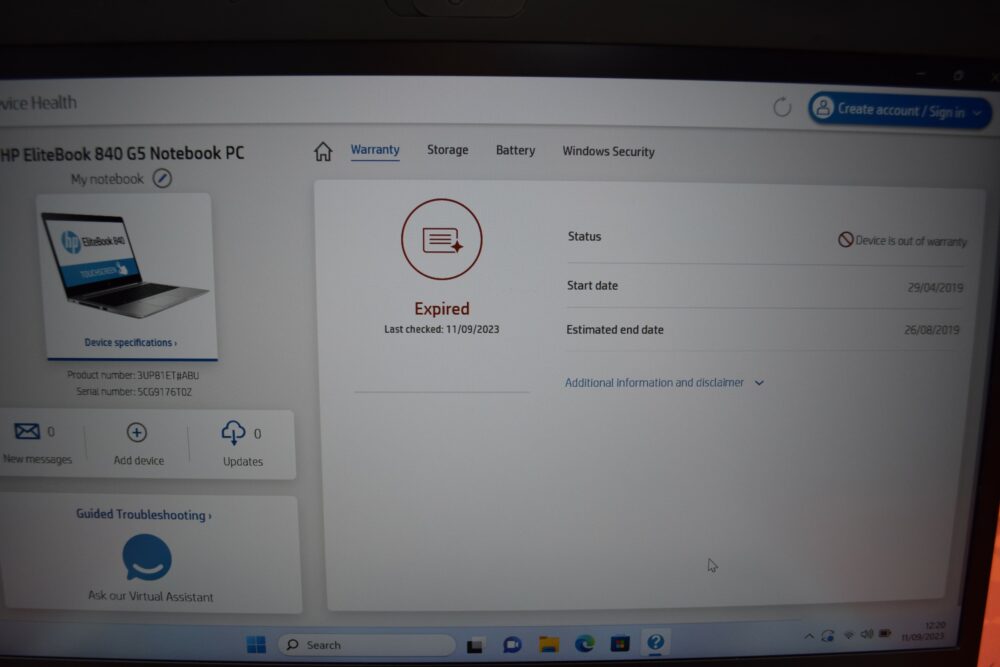Image resolution: width=1000 pixels, height=667 pixels.
Task: Click the sync tray icon beside the chevron
Action: pos(828,635)
